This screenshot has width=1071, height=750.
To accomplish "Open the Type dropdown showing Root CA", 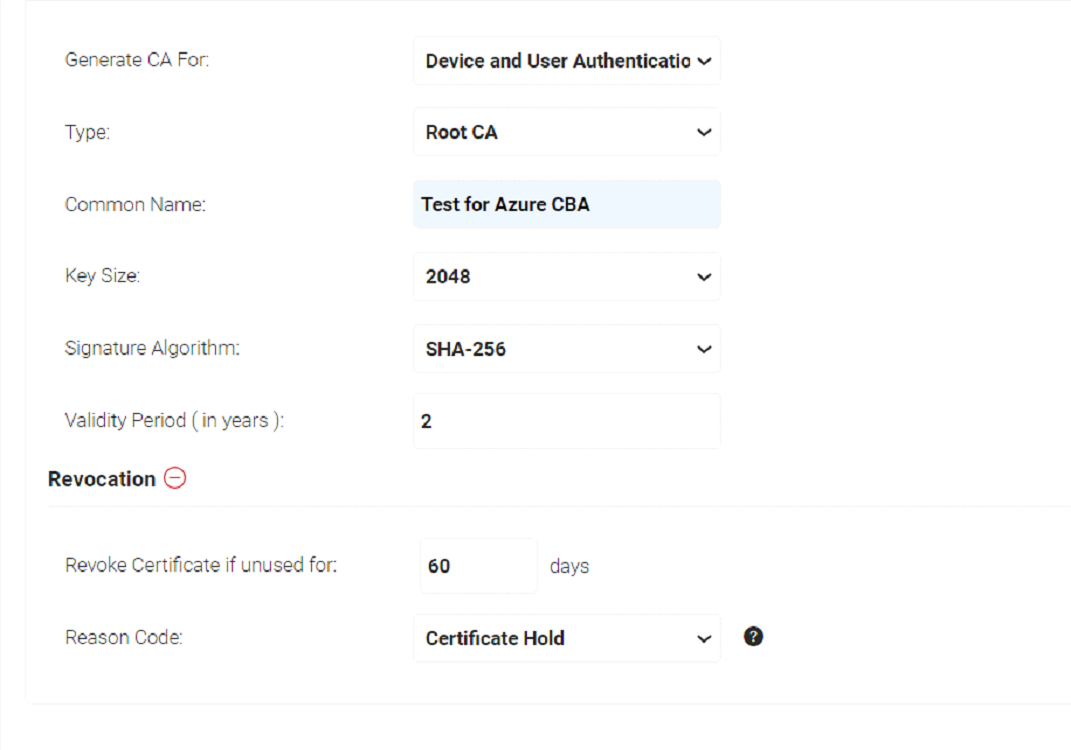I will point(566,131).
